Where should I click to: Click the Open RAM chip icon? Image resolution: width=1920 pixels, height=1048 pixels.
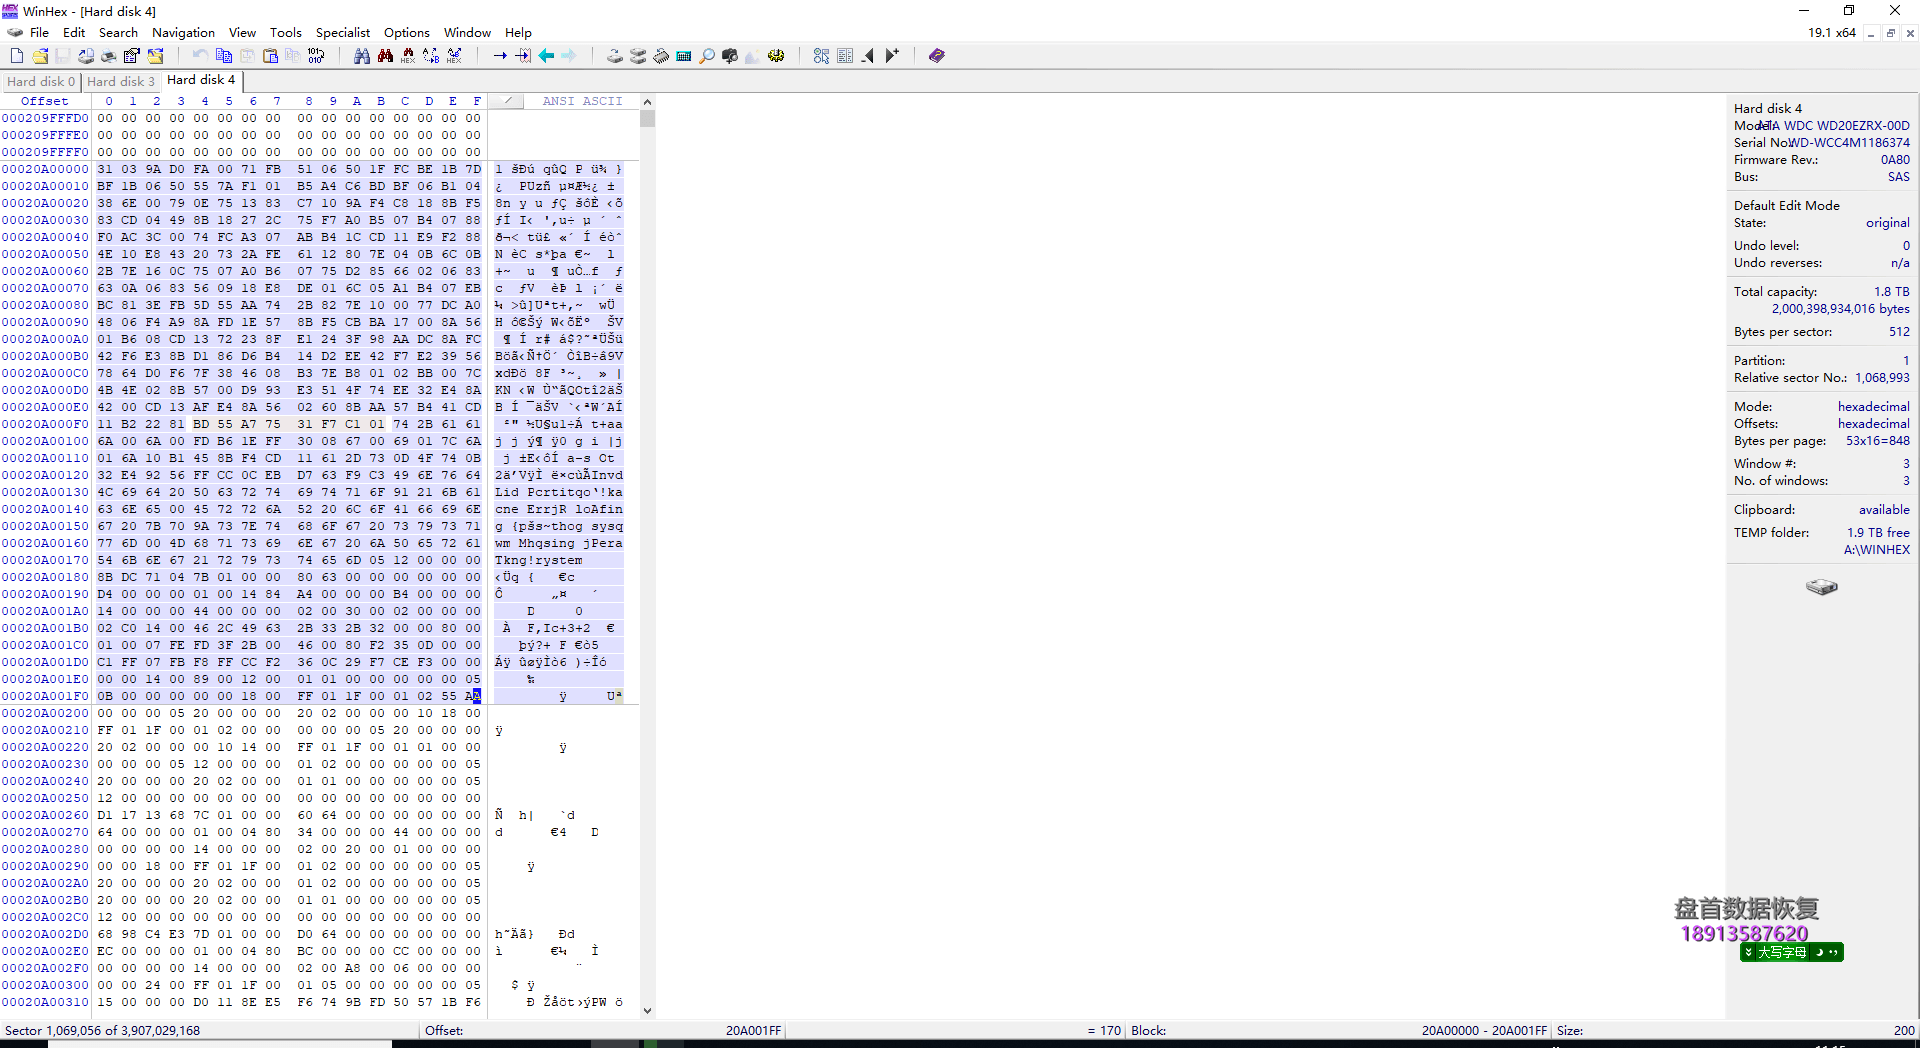tap(661, 56)
